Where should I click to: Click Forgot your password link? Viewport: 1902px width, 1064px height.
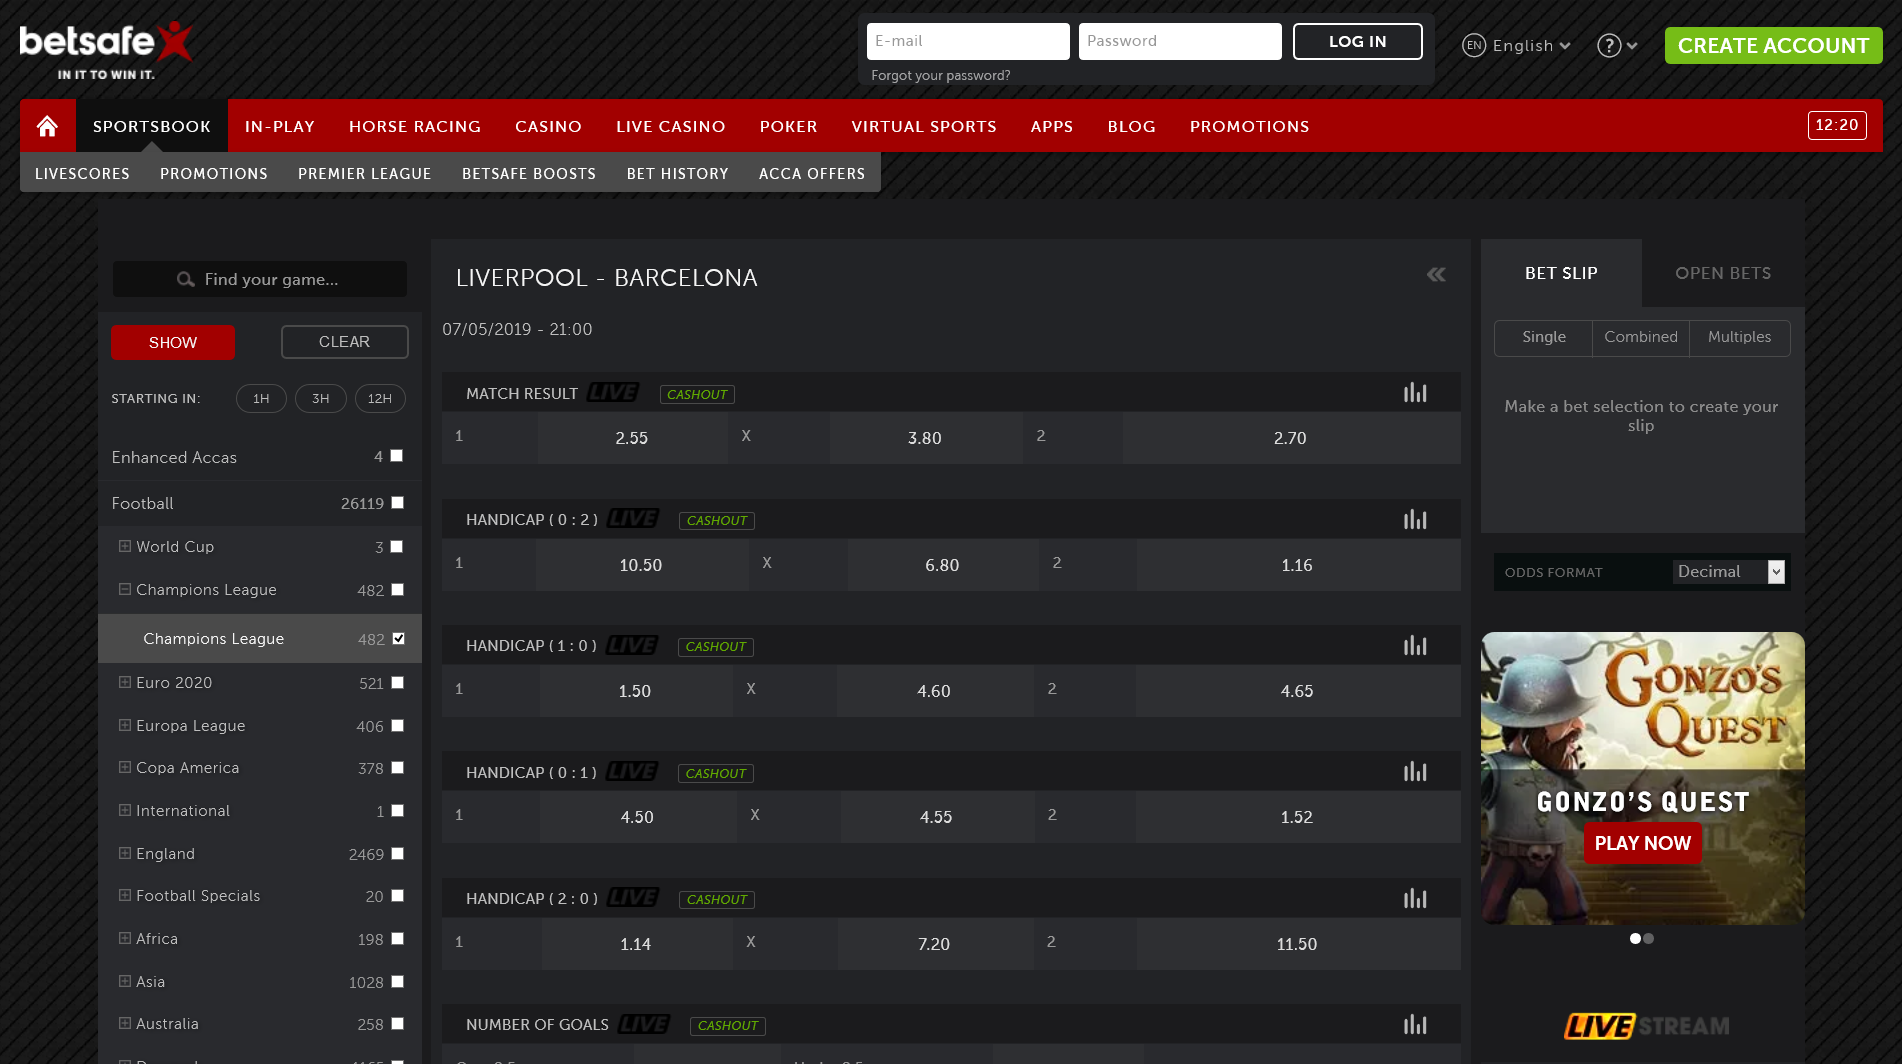940,76
